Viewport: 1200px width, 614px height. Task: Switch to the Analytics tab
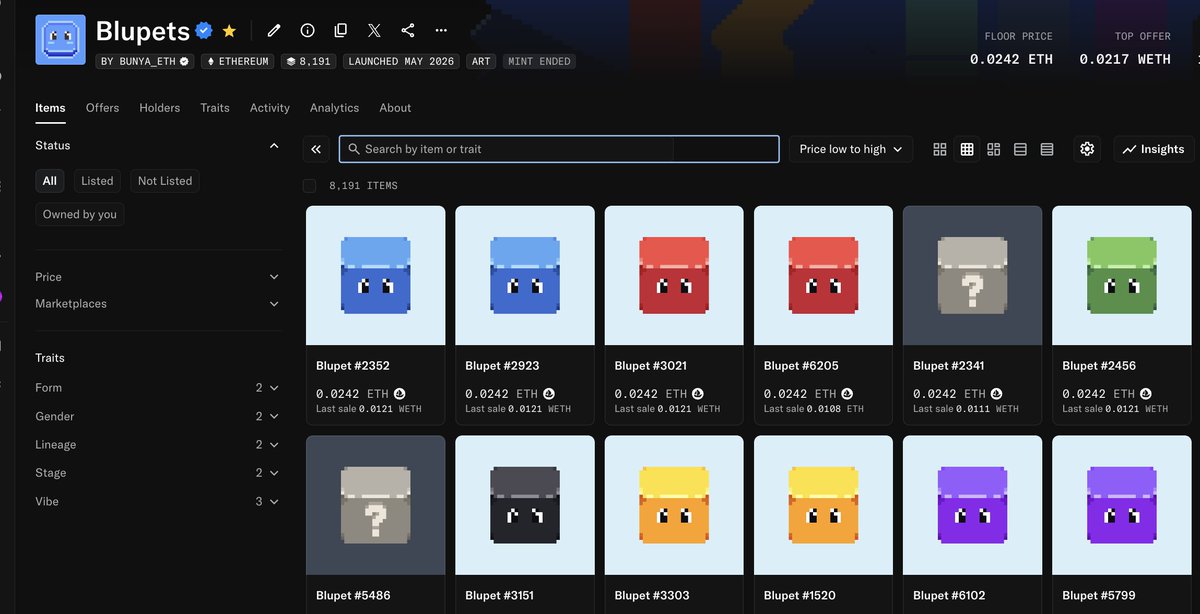[x=334, y=108]
